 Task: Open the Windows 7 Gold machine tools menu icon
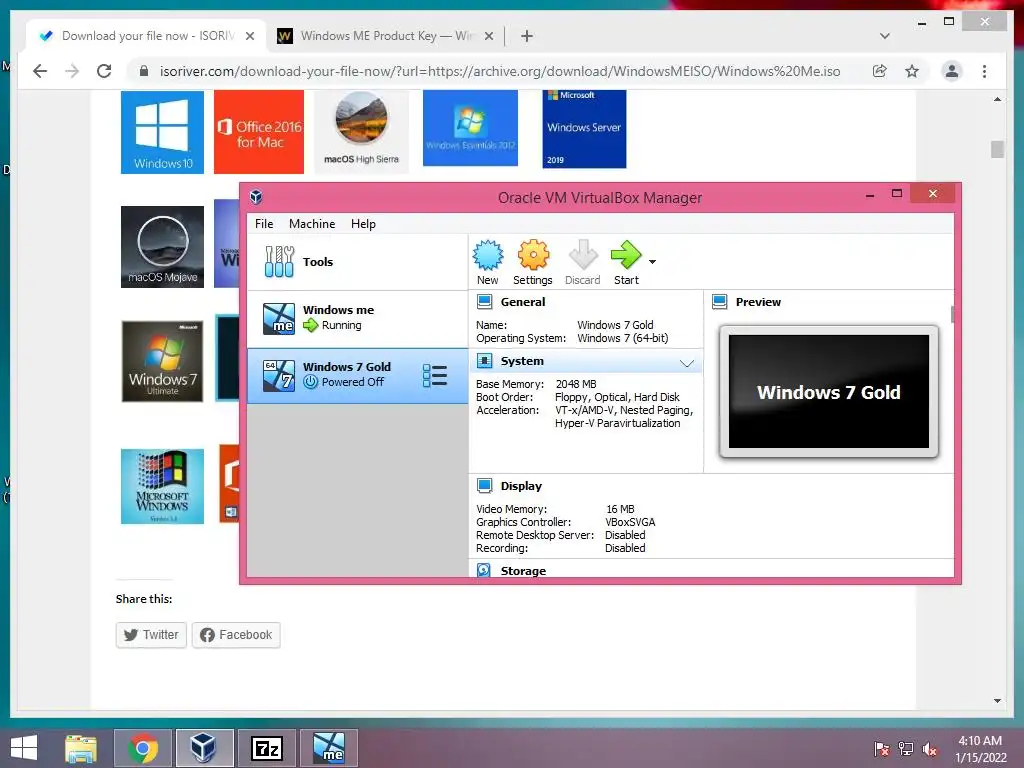tap(435, 376)
